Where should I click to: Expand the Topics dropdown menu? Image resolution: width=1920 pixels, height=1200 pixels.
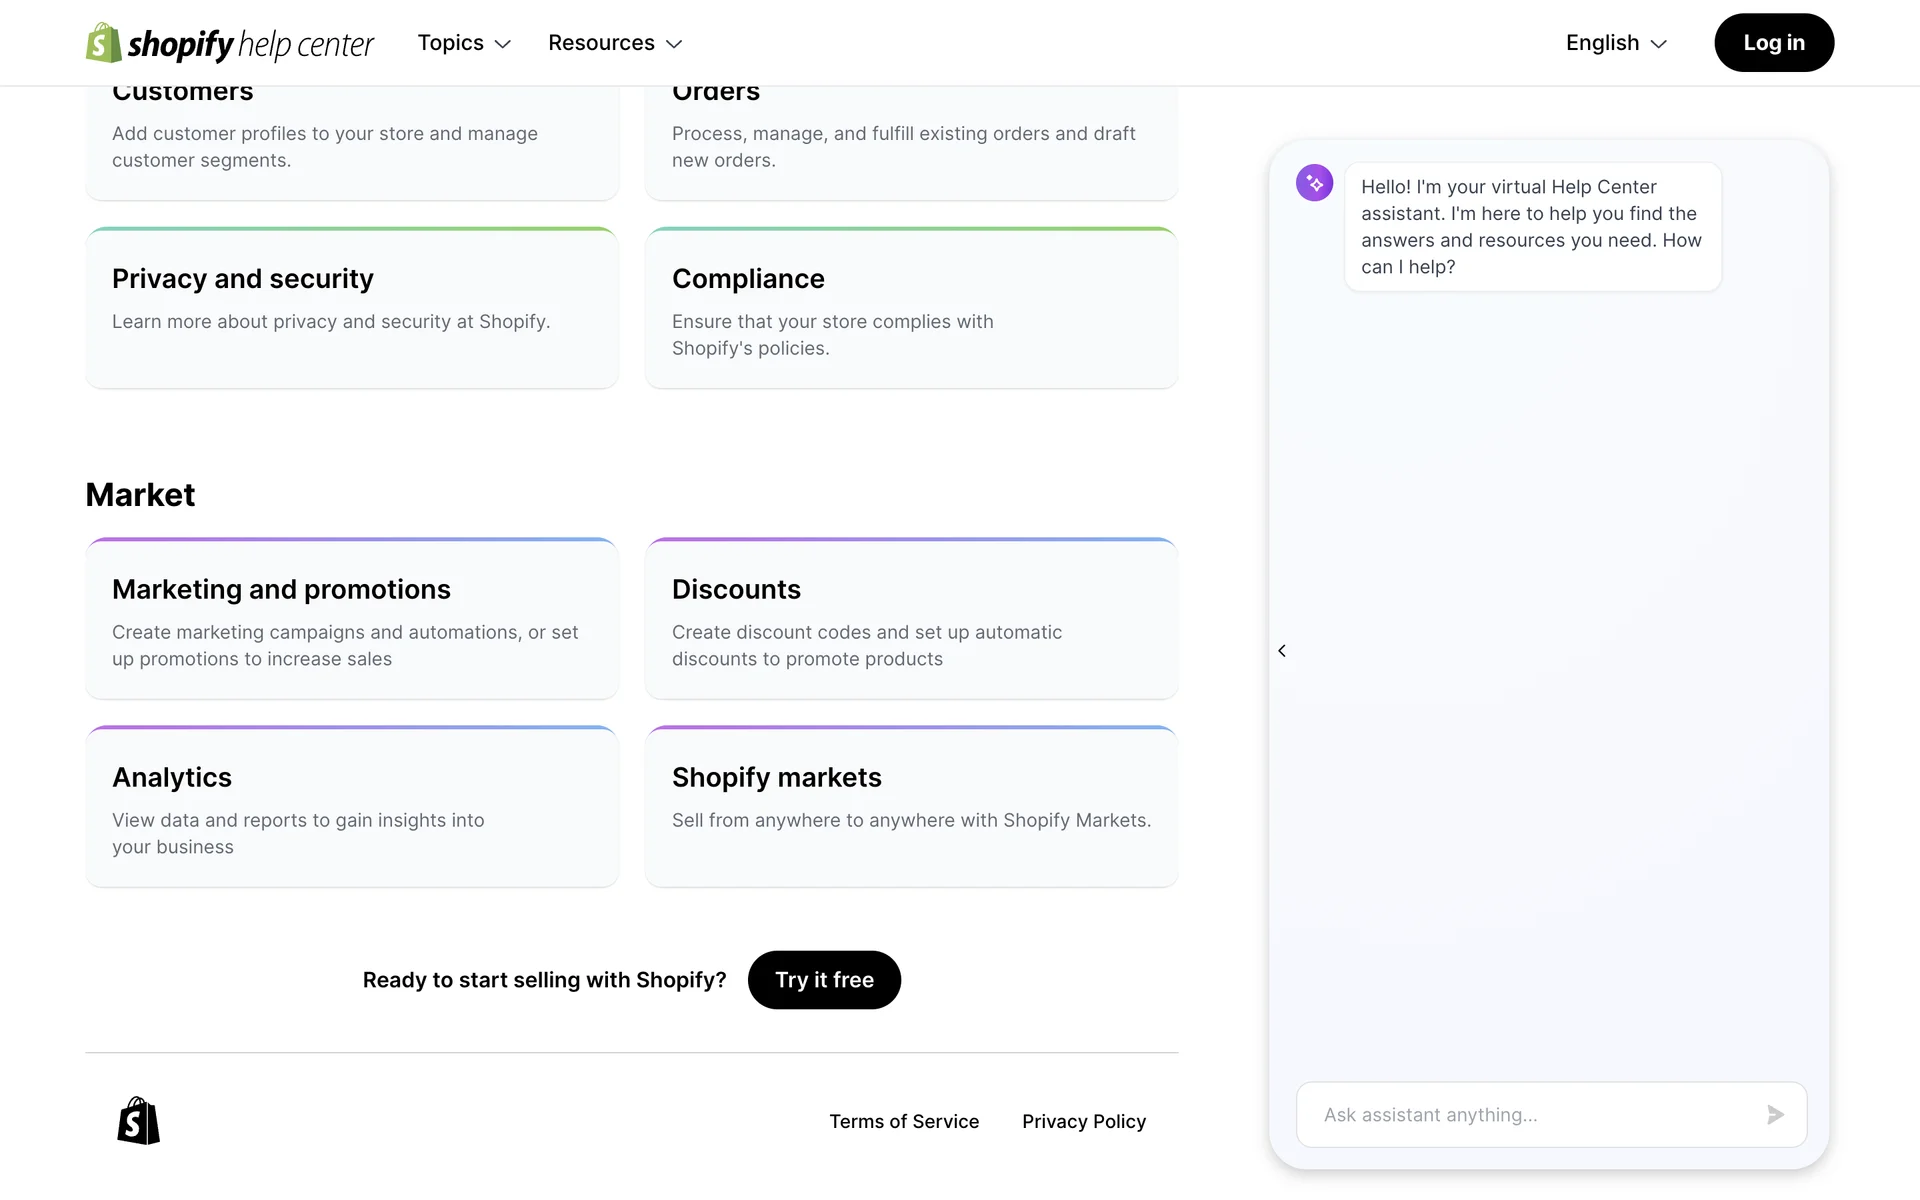click(x=464, y=43)
